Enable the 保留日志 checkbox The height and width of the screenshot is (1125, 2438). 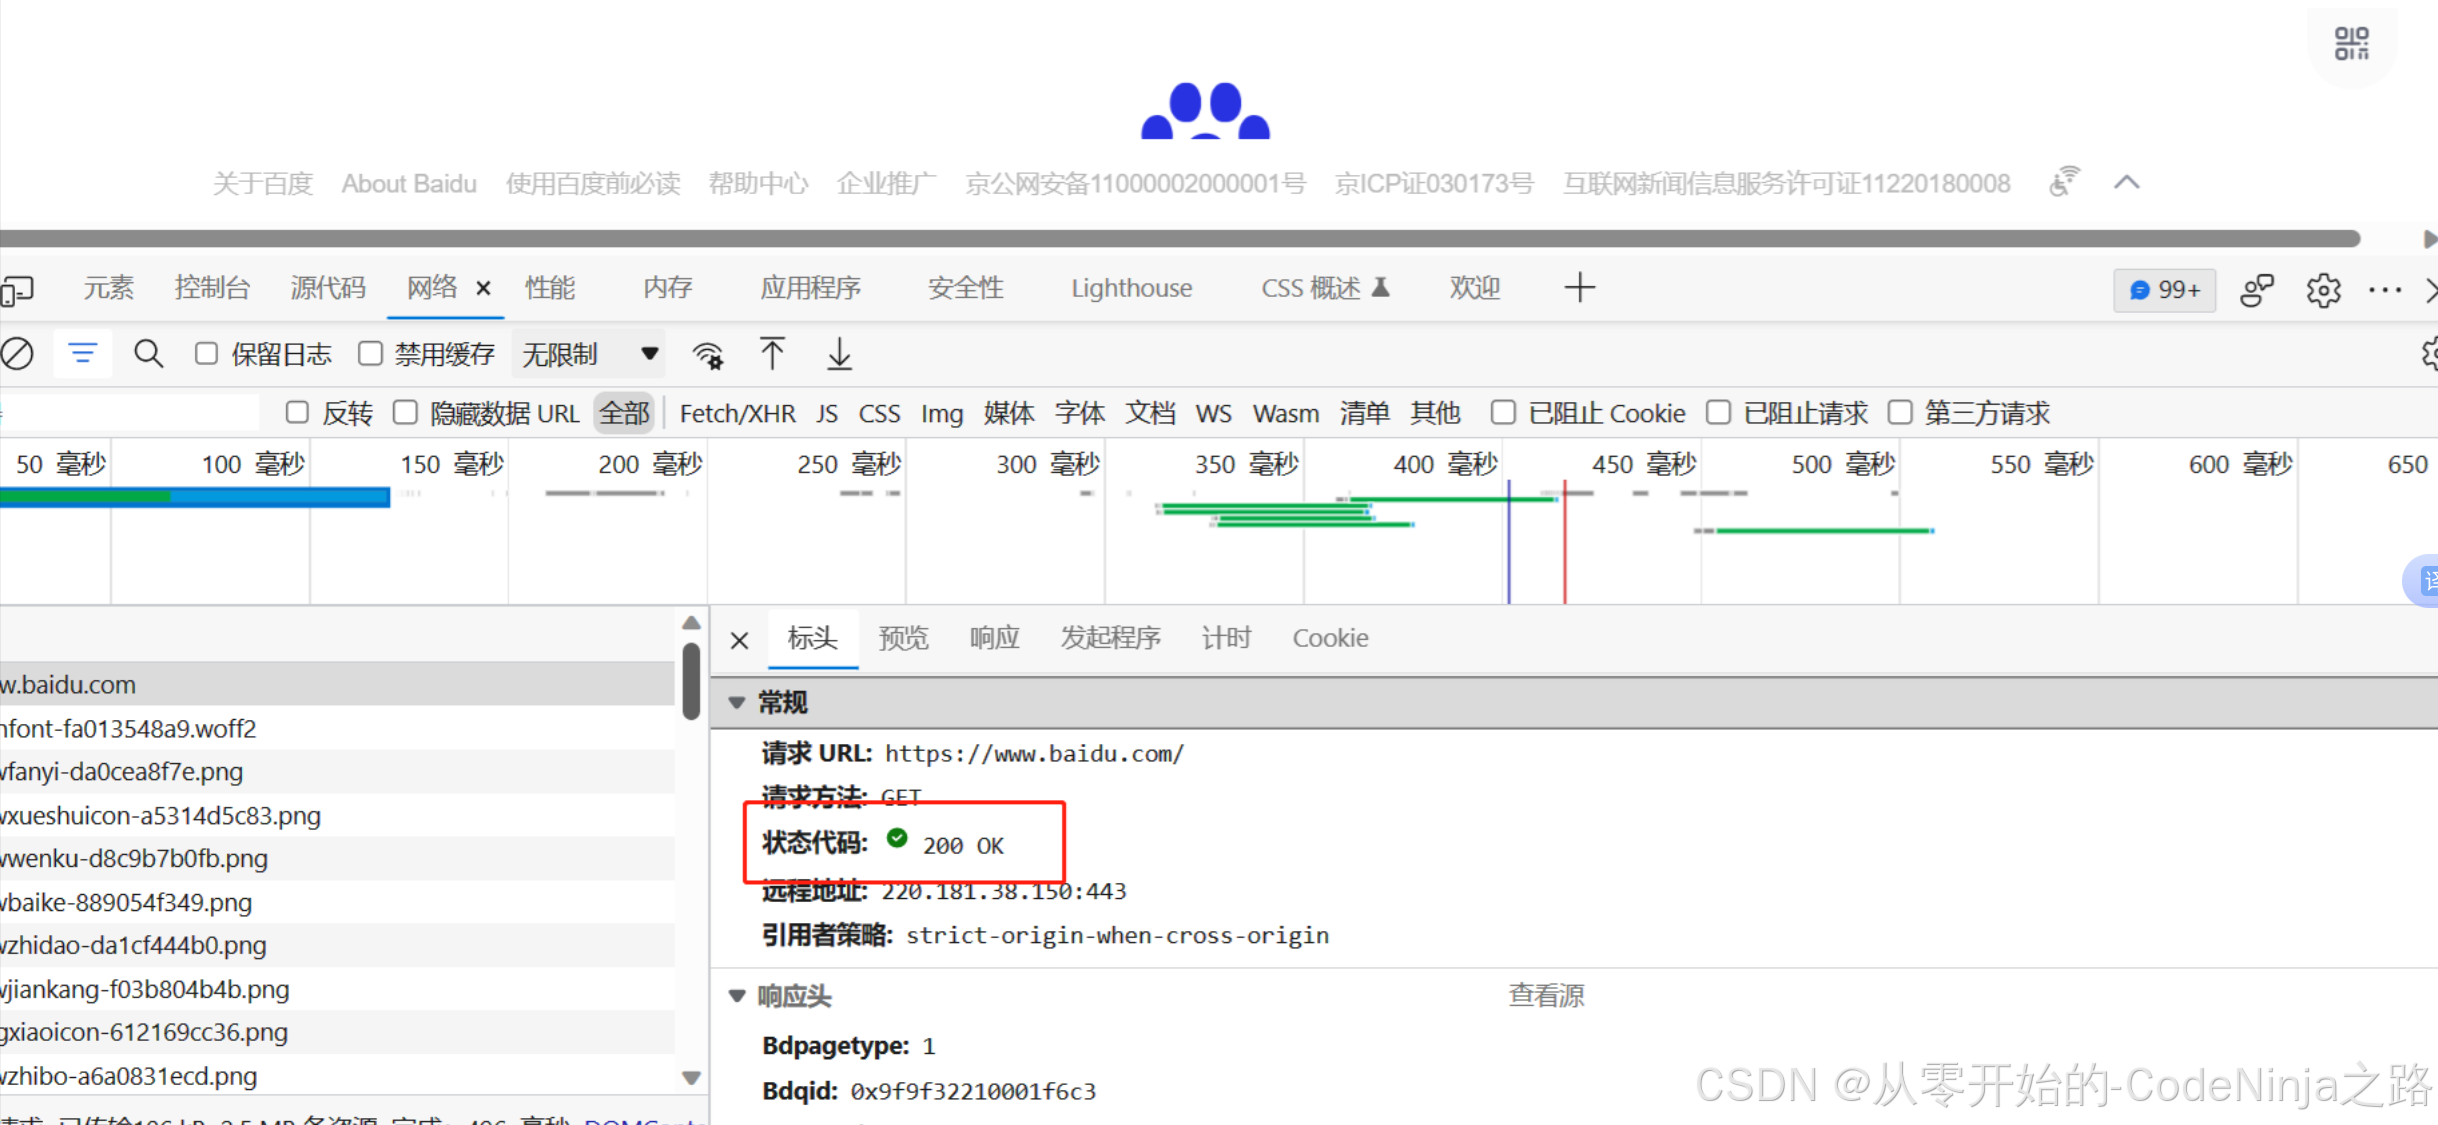(x=206, y=353)
